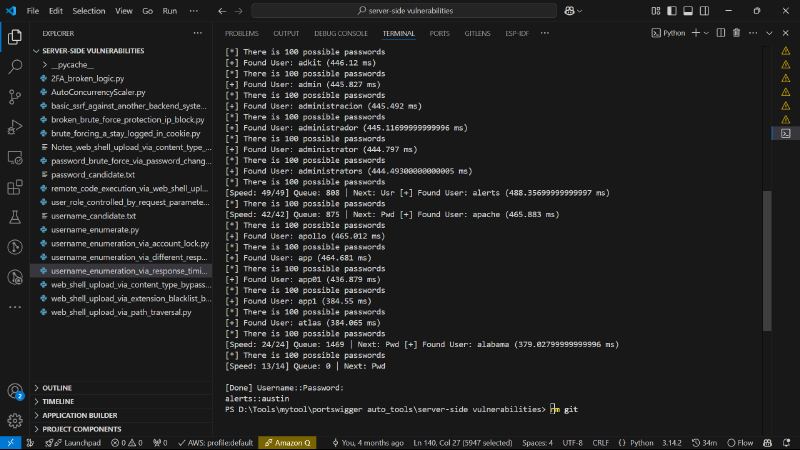Screen dimensions: 800x450
Task: Split the terminal panel
Action: [x=720, y=33]
